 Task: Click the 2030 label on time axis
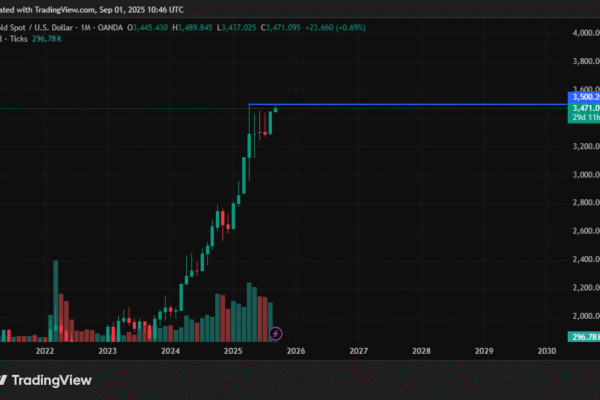point(547,352)
